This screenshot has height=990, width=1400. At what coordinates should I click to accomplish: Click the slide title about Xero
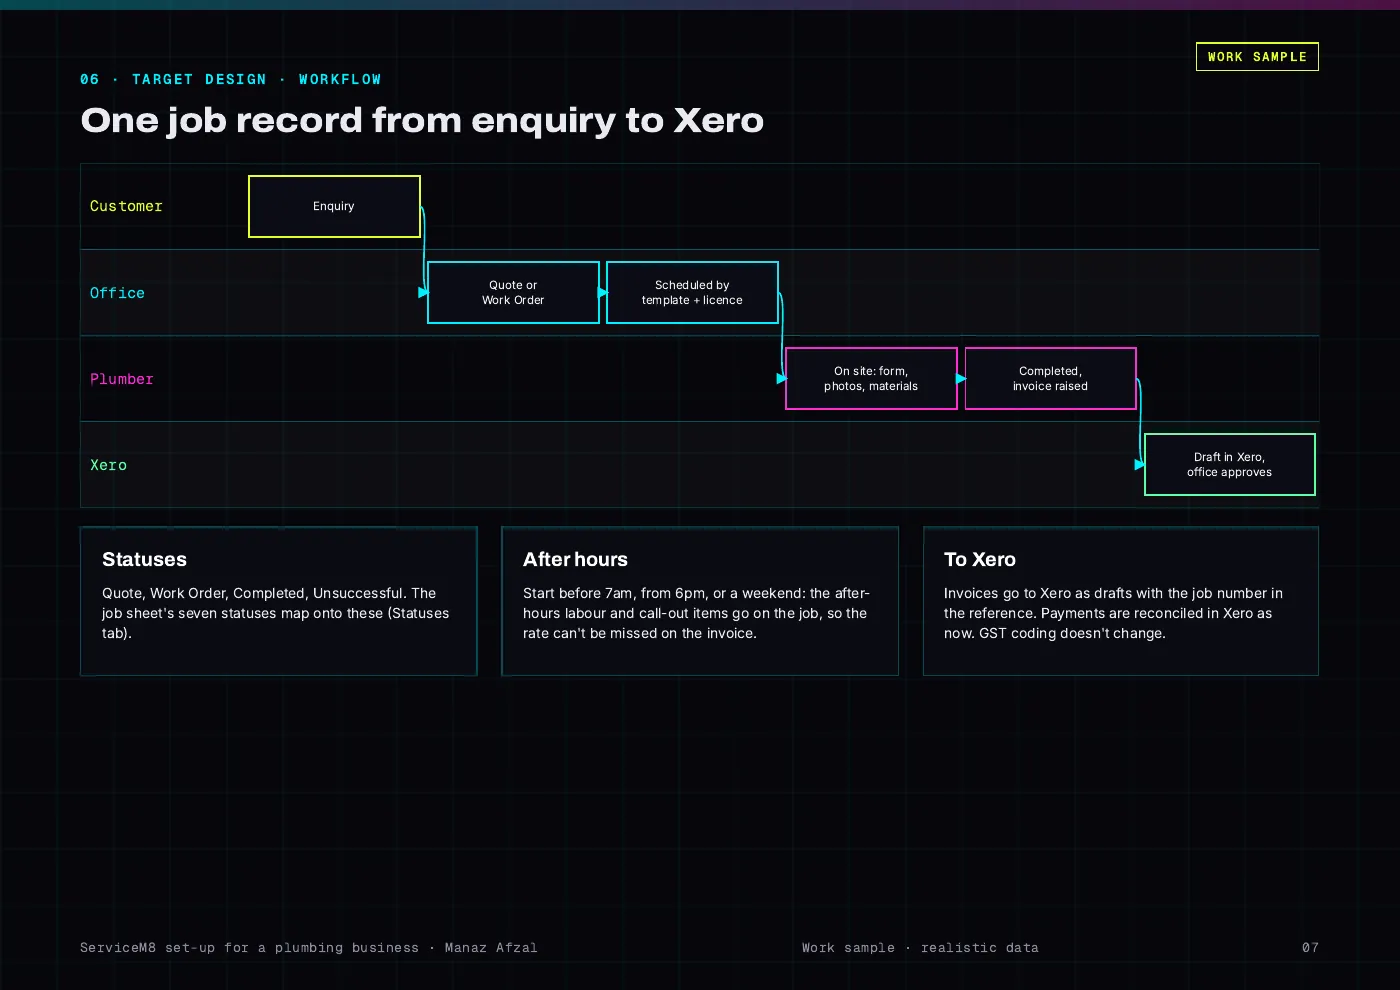[422, 120]
